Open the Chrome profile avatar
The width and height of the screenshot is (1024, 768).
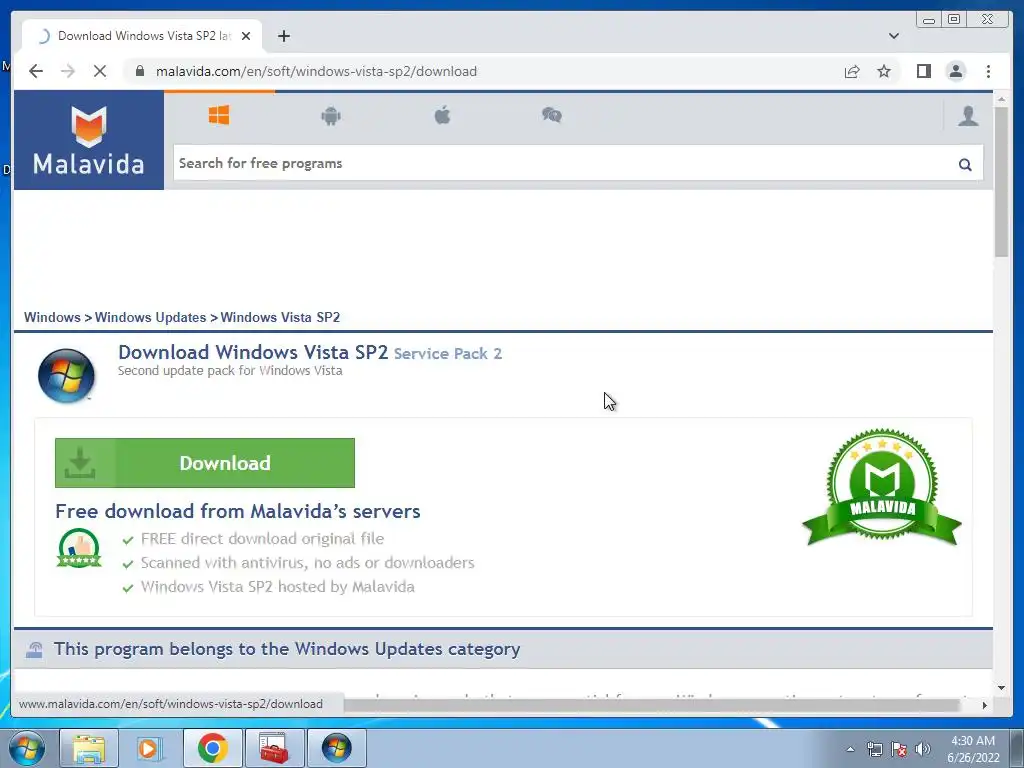(x=955, y=71)
